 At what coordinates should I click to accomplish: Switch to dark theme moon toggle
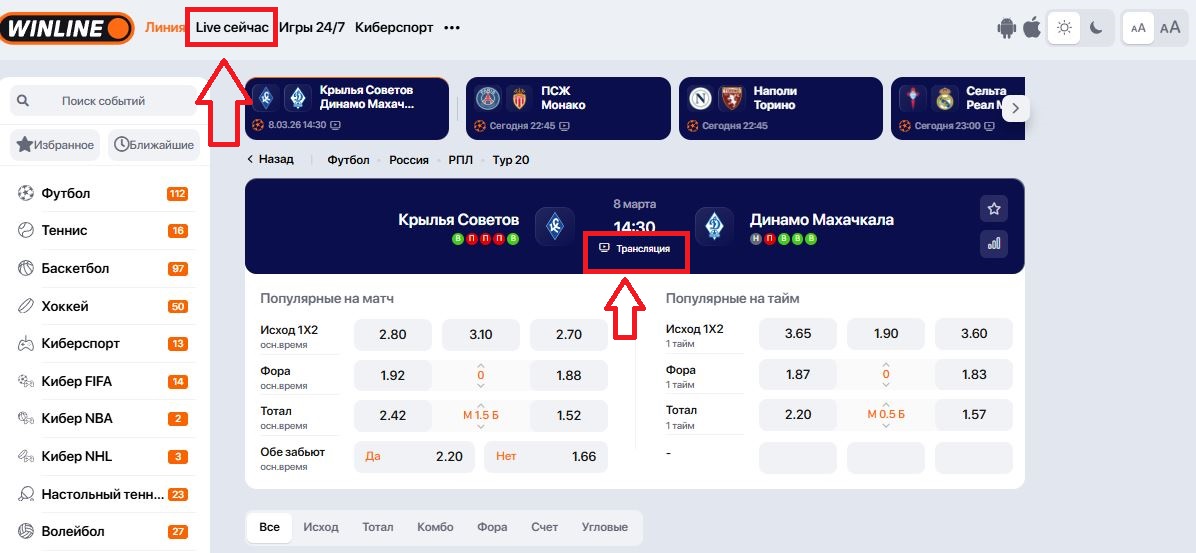coord(1096,28)
